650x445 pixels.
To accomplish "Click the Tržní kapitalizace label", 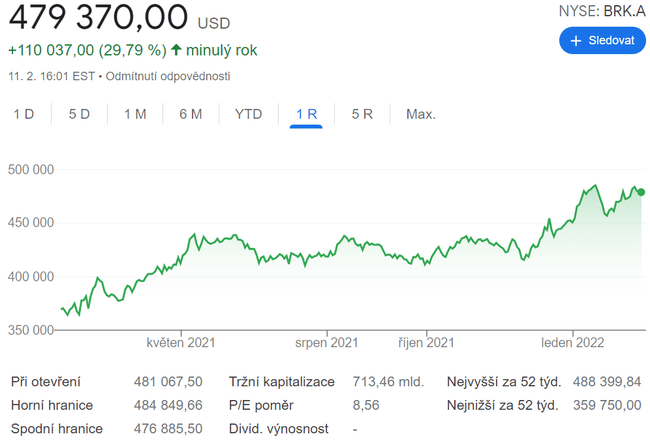I will [x=284, y=382].
